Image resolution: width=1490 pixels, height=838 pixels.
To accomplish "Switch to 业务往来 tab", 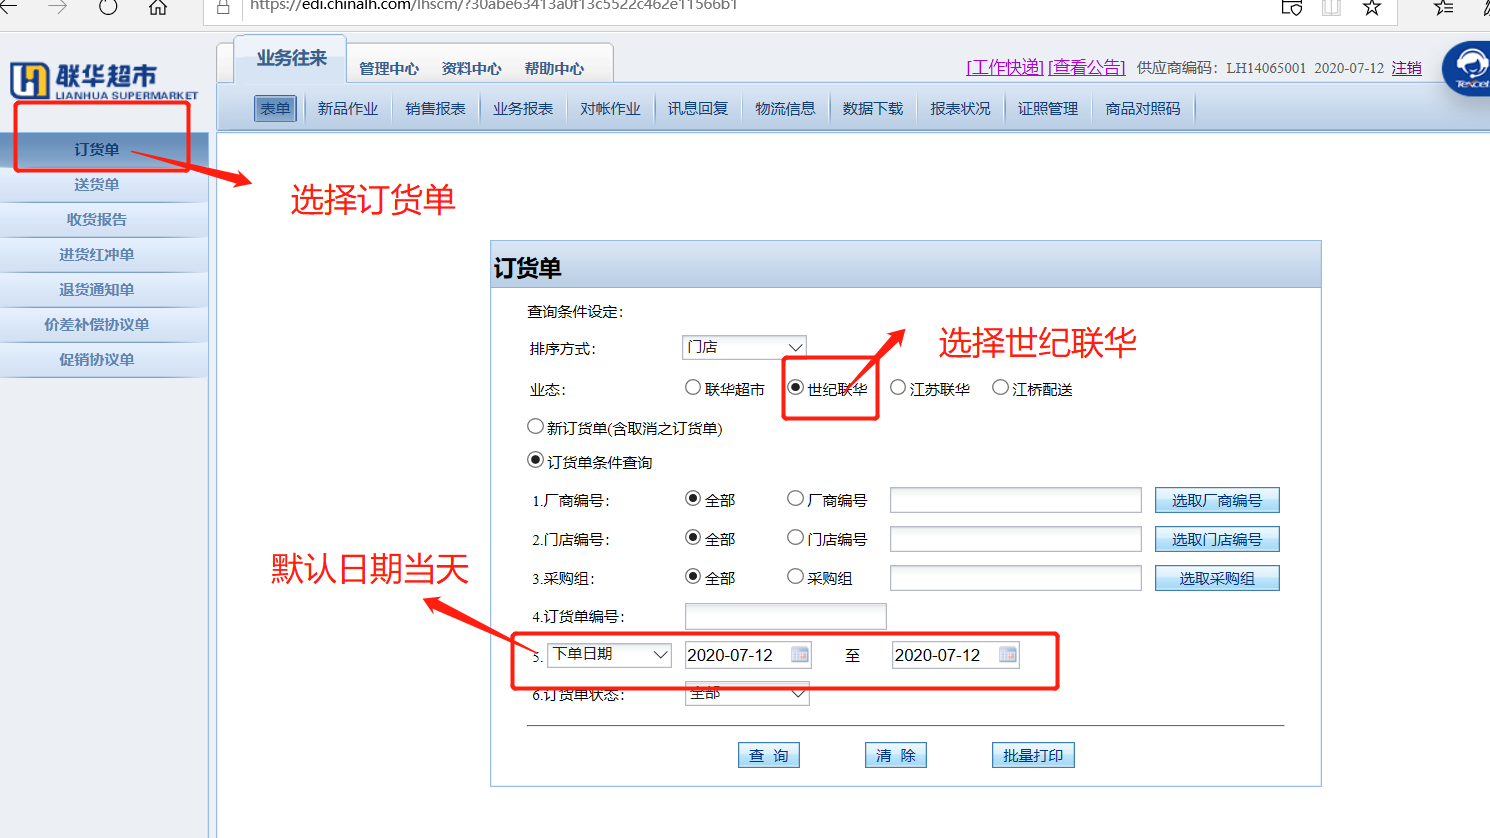I will point(291,59).
